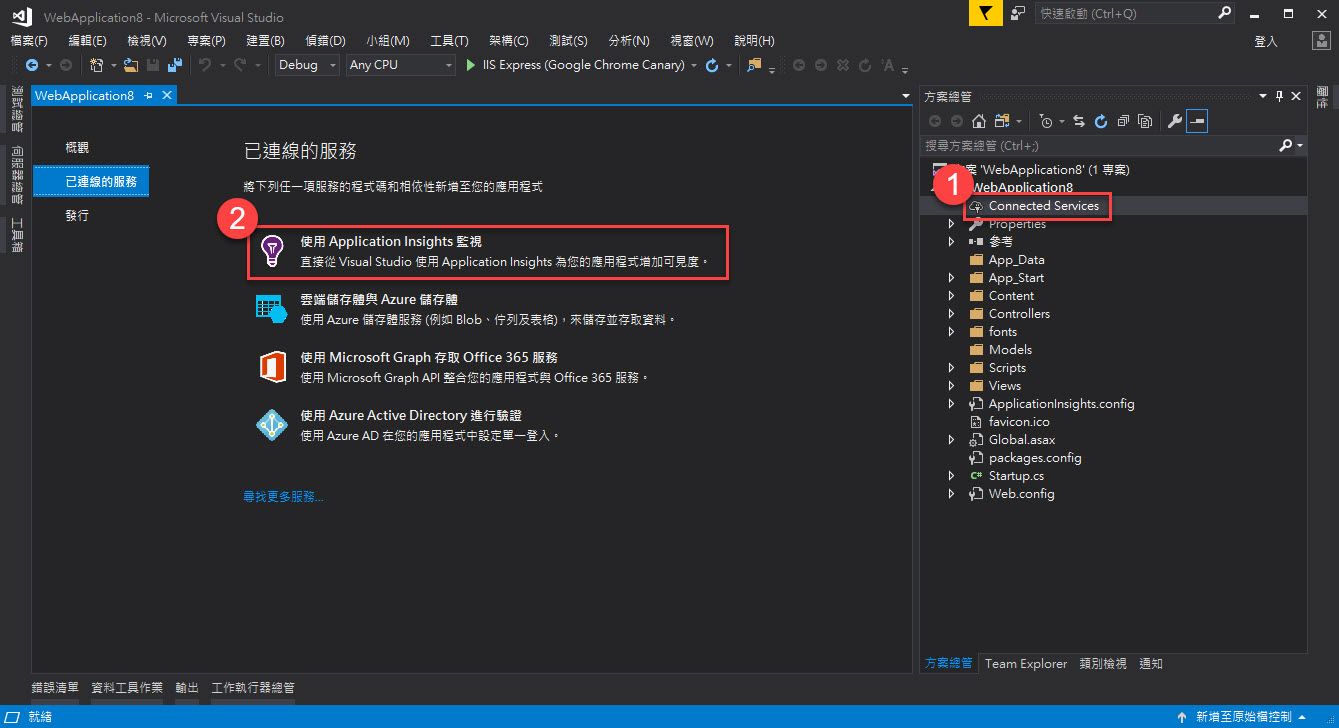Click the Office 365 service icon
The height and width of the screenshot is (728, 1339).
pos(271,368)
